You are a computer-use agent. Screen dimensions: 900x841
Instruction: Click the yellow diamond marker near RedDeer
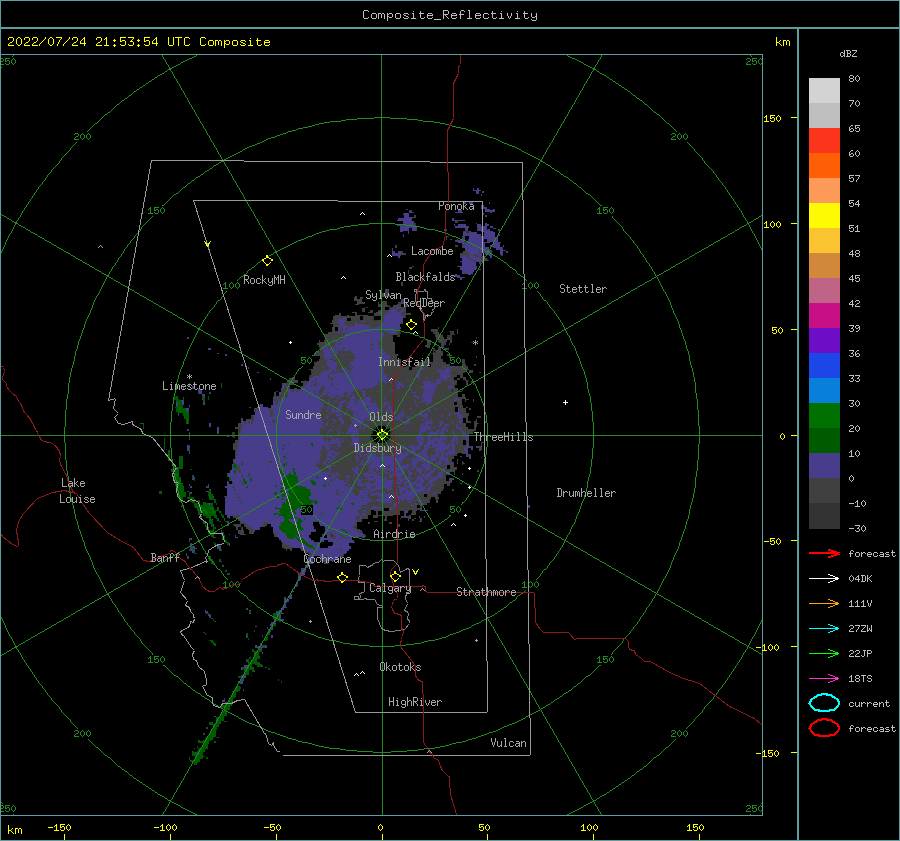tap(411, 325)
